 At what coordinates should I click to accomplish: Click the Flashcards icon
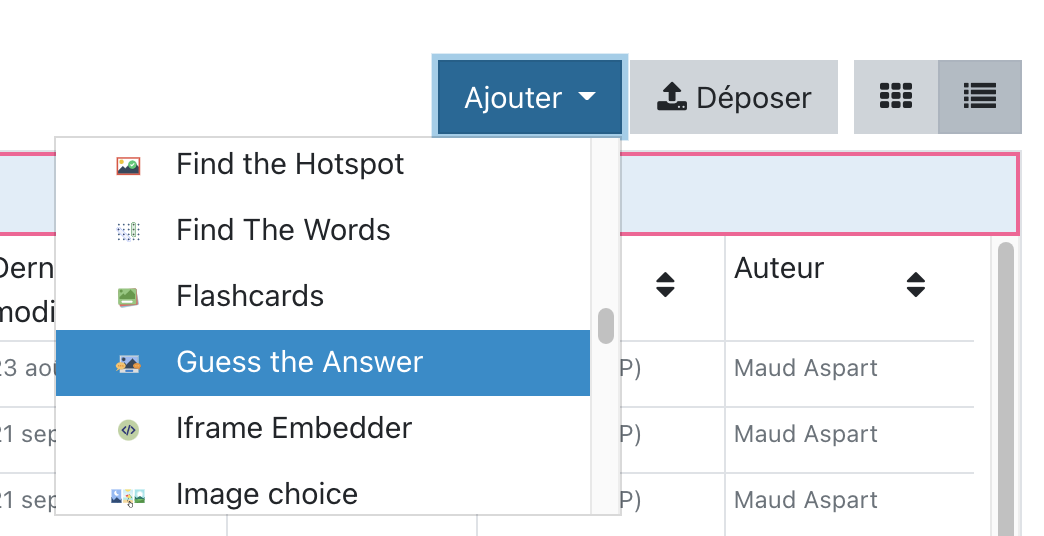point(128,297)
